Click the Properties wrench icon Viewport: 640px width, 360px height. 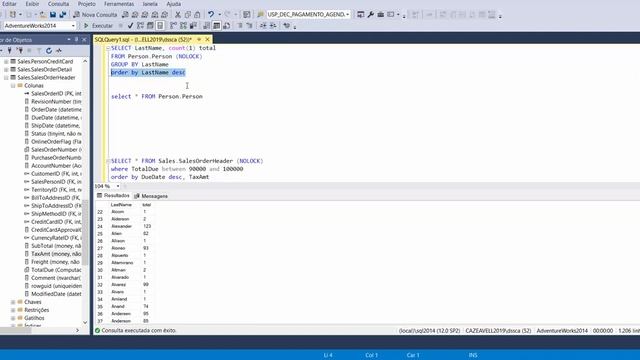coord(371,14)
